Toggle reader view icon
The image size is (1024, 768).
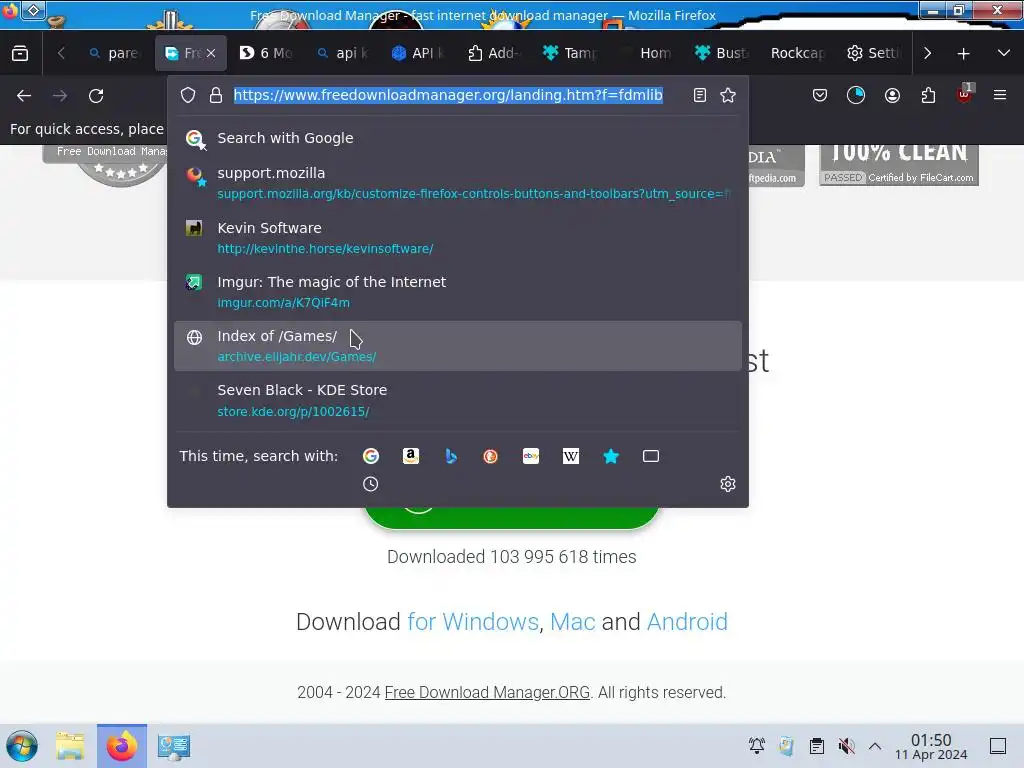coord(699,95)
